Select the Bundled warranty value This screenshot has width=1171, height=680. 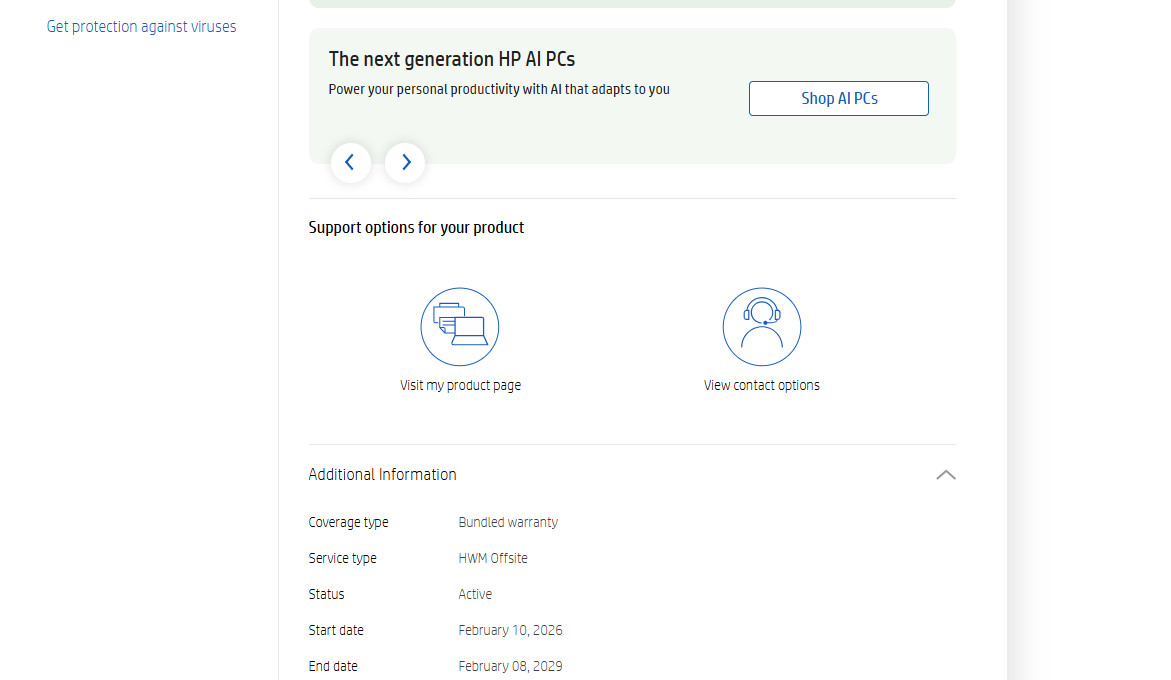[508, 523]
